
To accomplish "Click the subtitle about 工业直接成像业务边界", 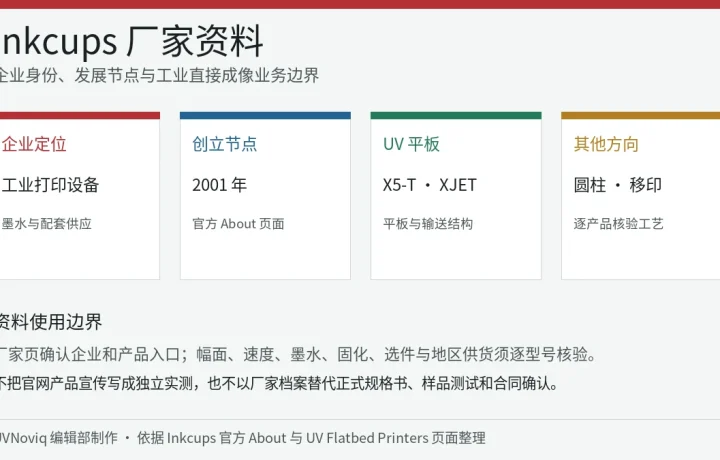I will (159, 75).
